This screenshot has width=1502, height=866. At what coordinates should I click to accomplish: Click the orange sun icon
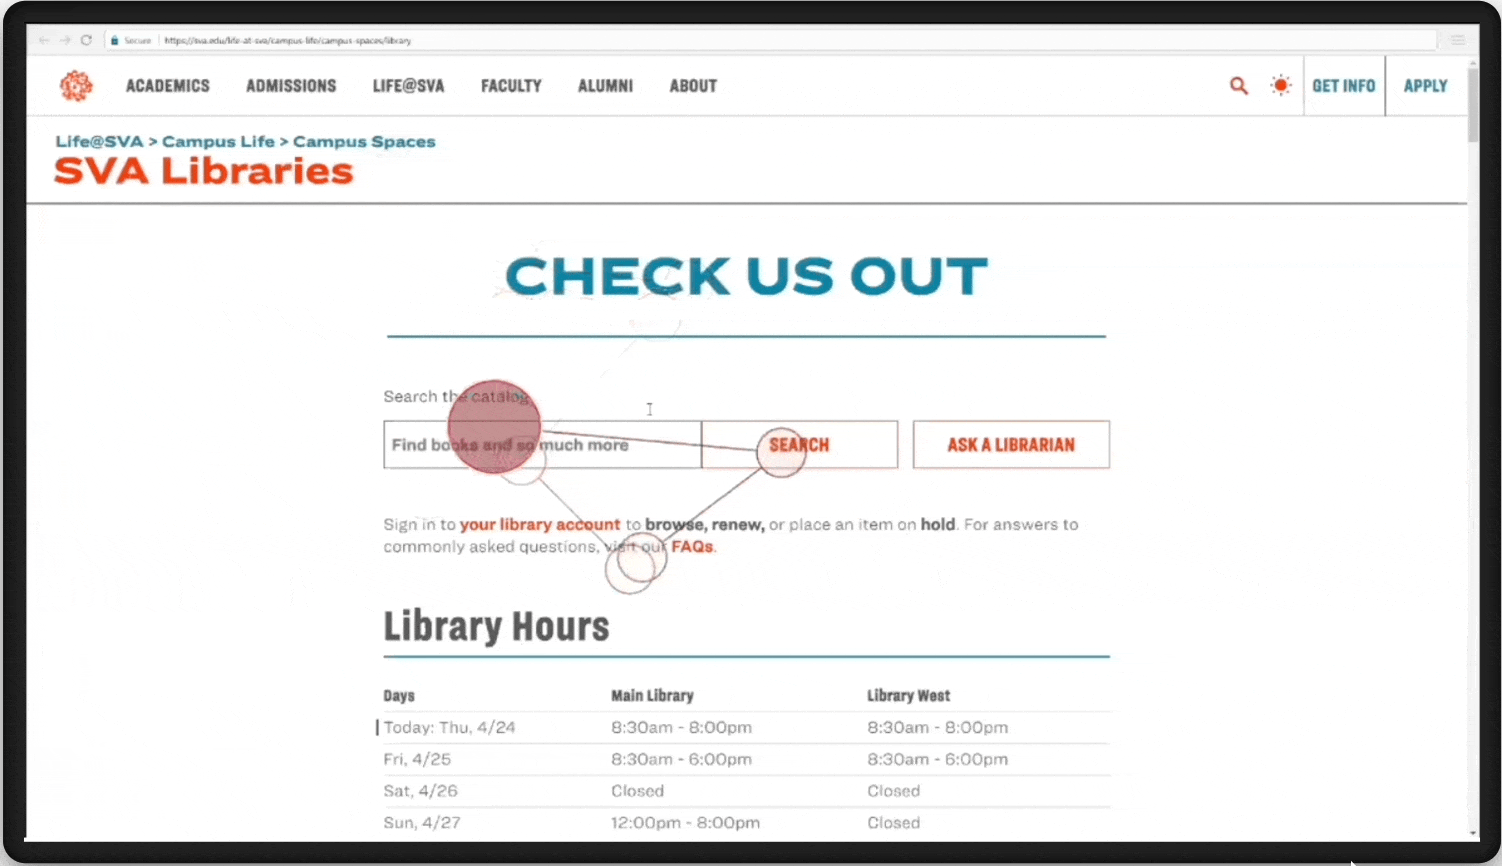tap(1280, 86)
